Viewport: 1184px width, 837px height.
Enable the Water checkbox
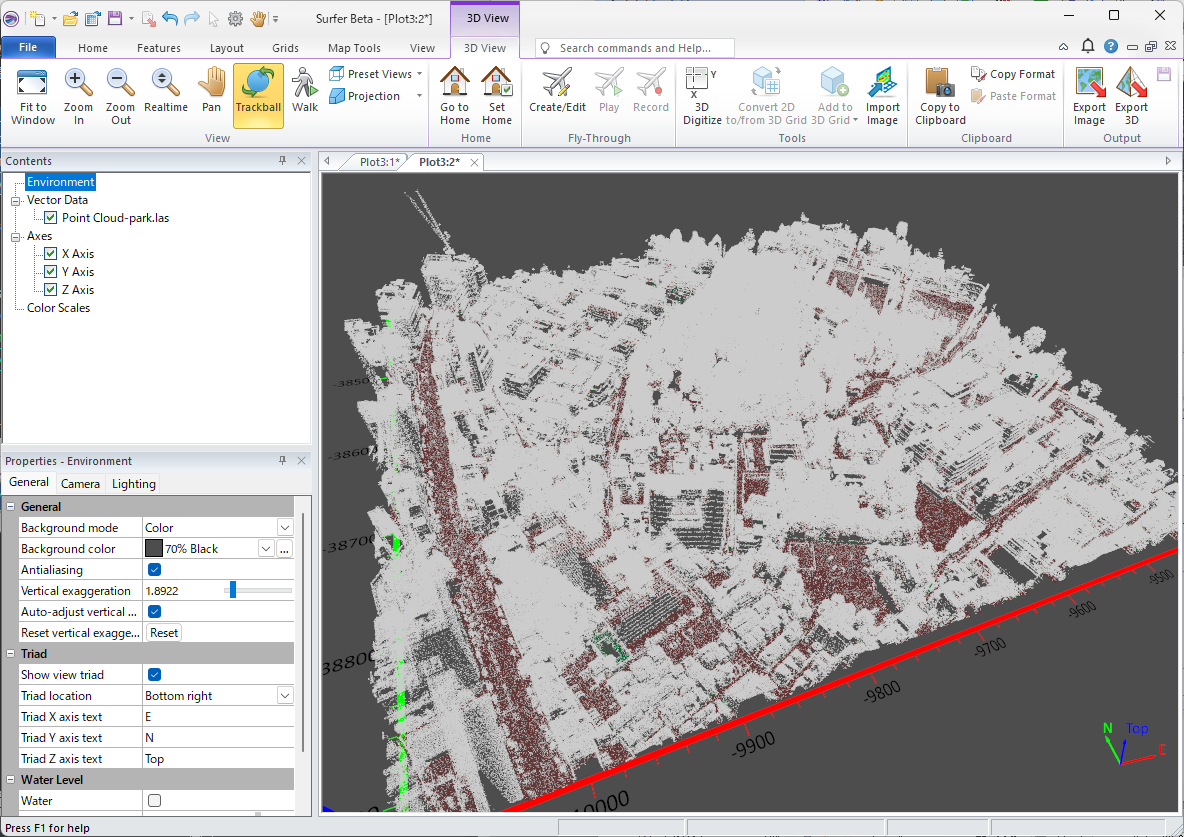(x=155, y=801)
